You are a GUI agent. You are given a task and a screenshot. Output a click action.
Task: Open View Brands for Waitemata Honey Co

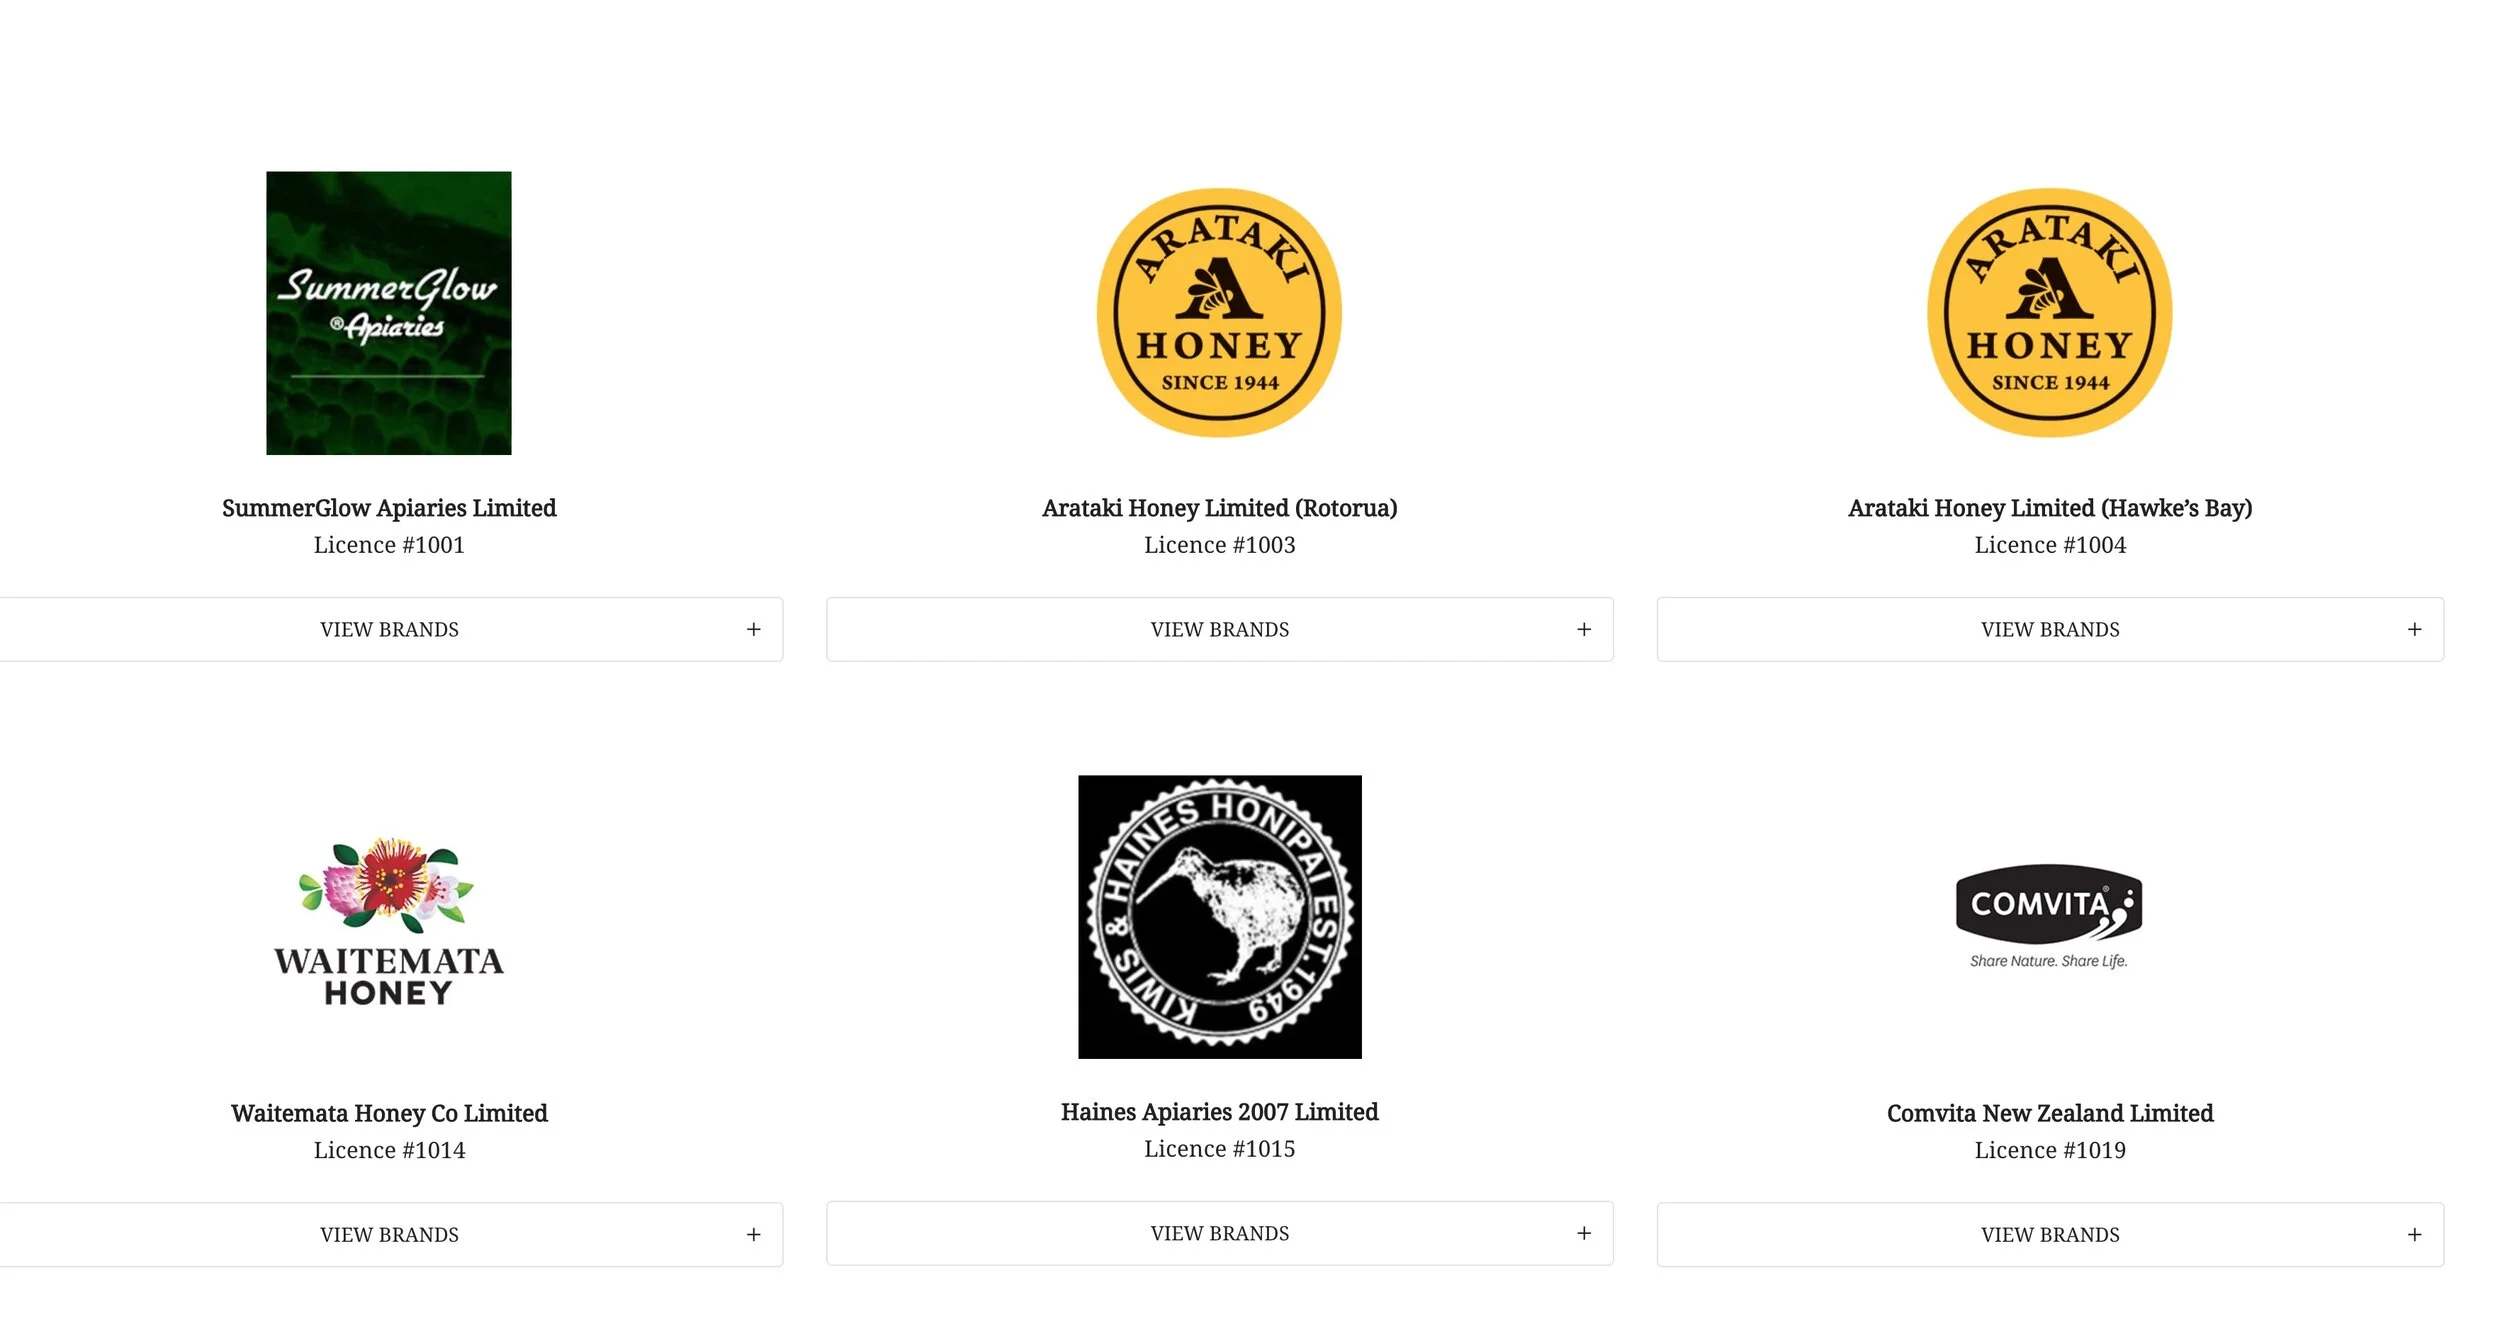pyautogui.click(x=388, y=1234)
